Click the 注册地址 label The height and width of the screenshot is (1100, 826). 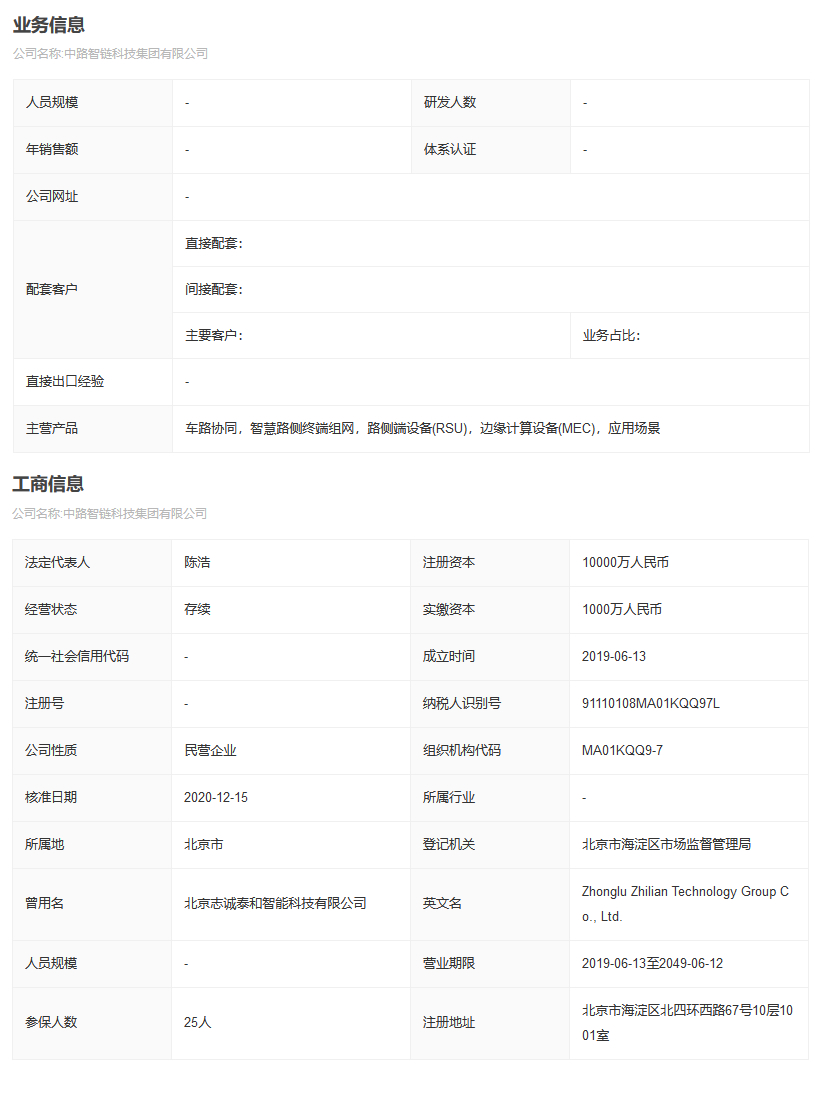(449, 1022)
